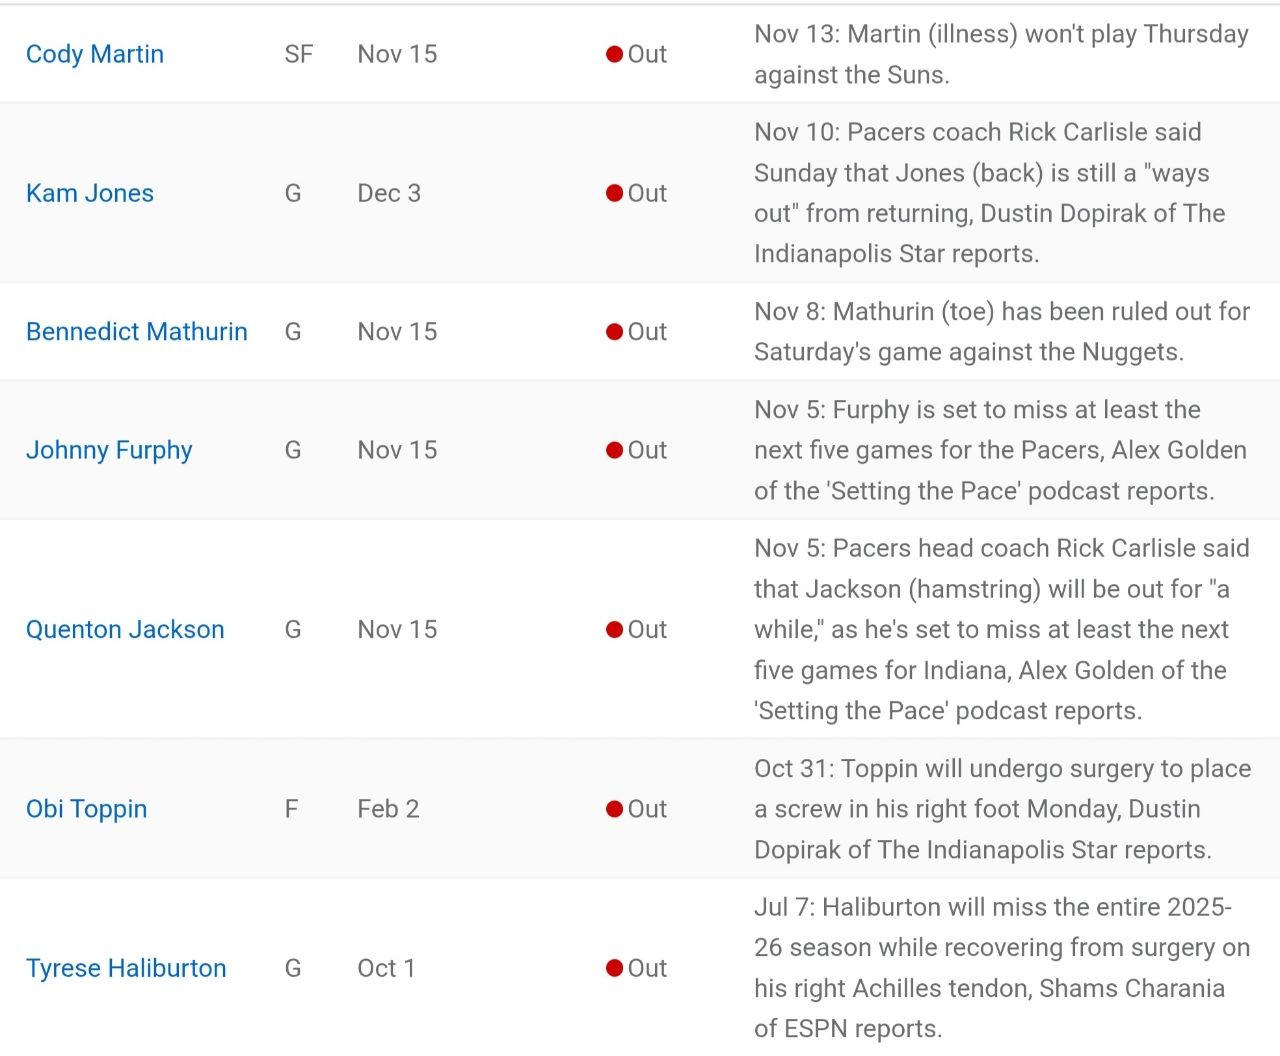
Task: Click the Jul 7 Haliburton Achilles surgery note
Action: coord(1000,968)
